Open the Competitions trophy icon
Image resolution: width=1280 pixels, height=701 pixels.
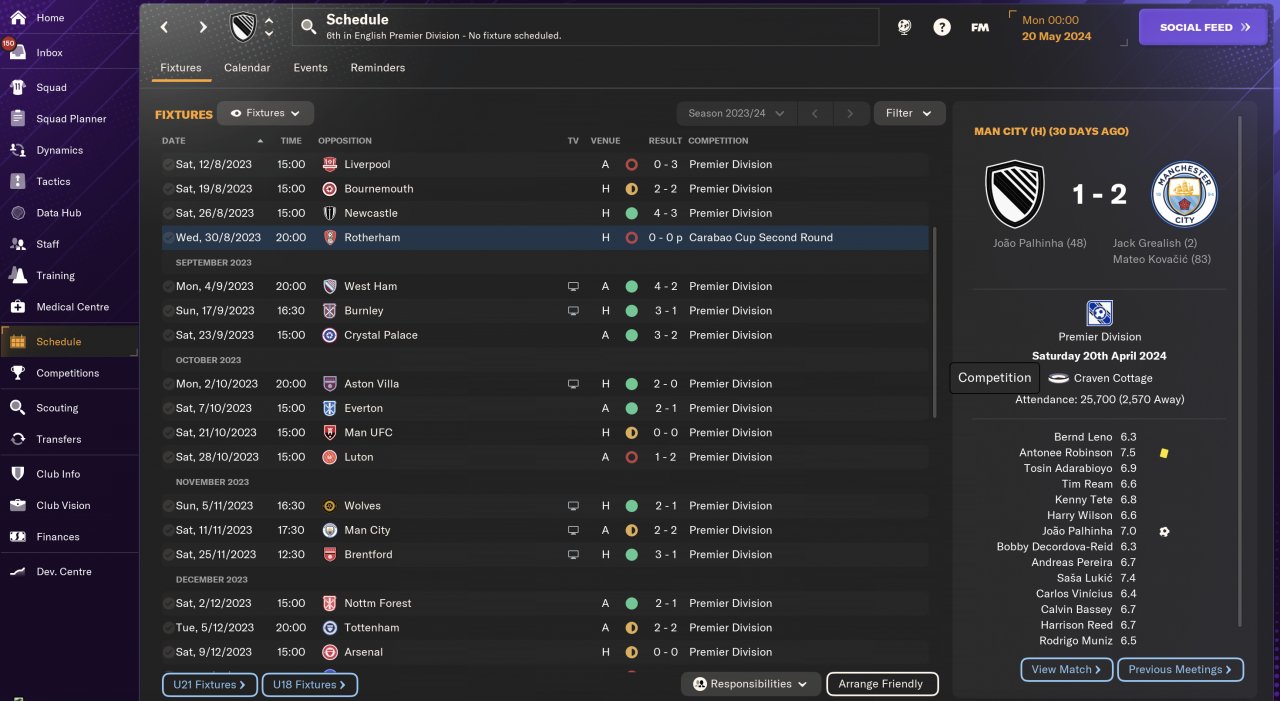17,373
